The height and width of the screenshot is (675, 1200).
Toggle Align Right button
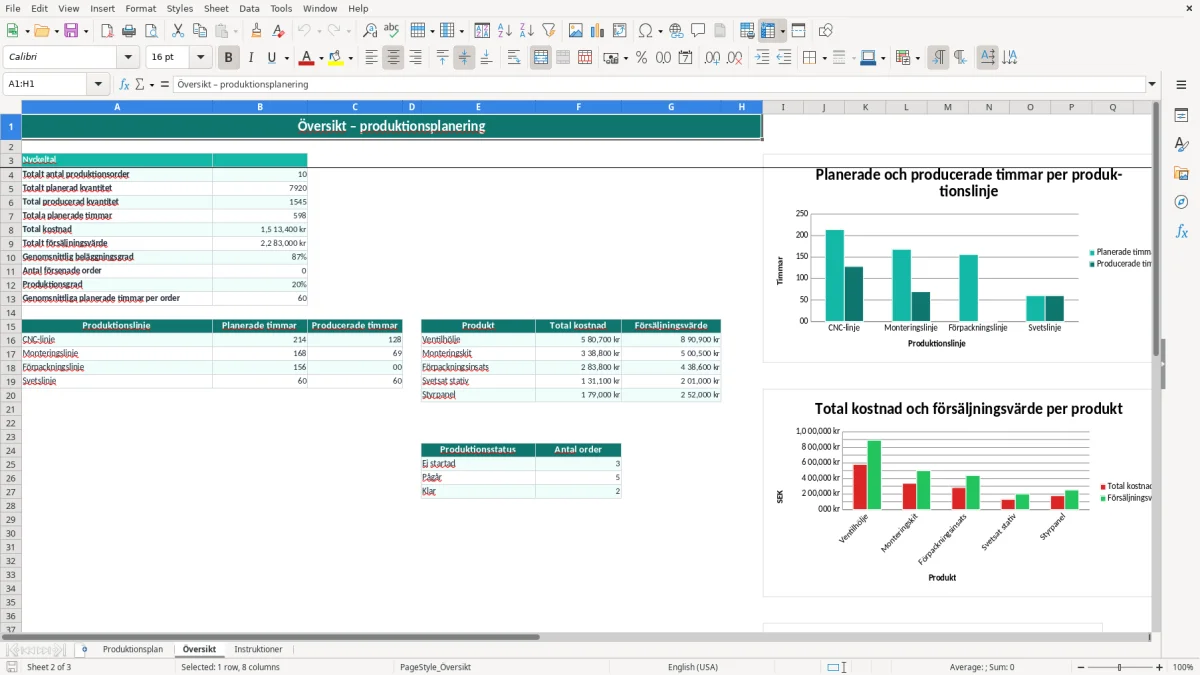415,58
